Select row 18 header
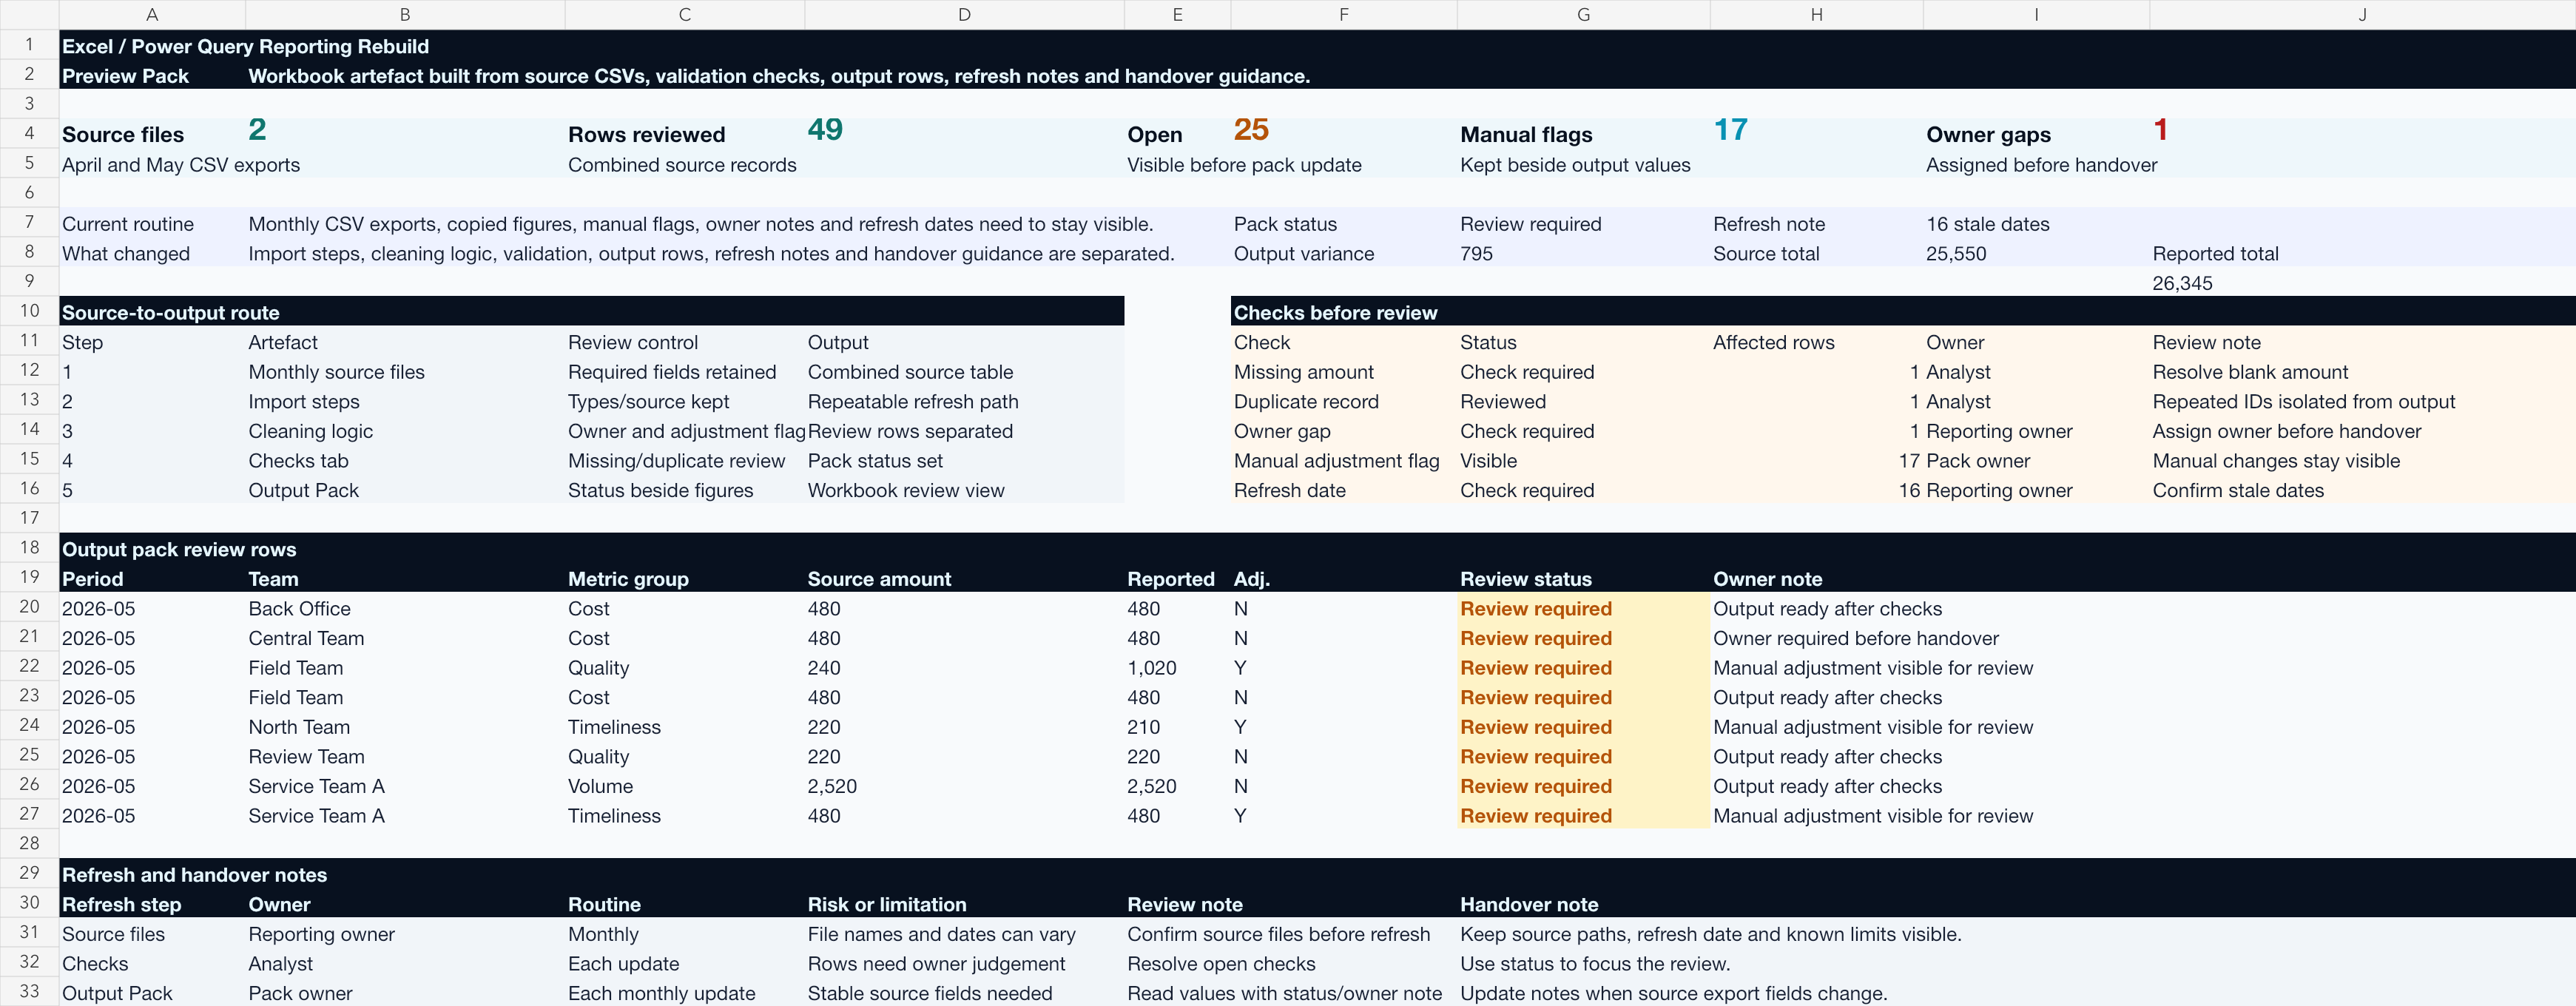The image size is (2576, 1006). click(x=29, y=547)
